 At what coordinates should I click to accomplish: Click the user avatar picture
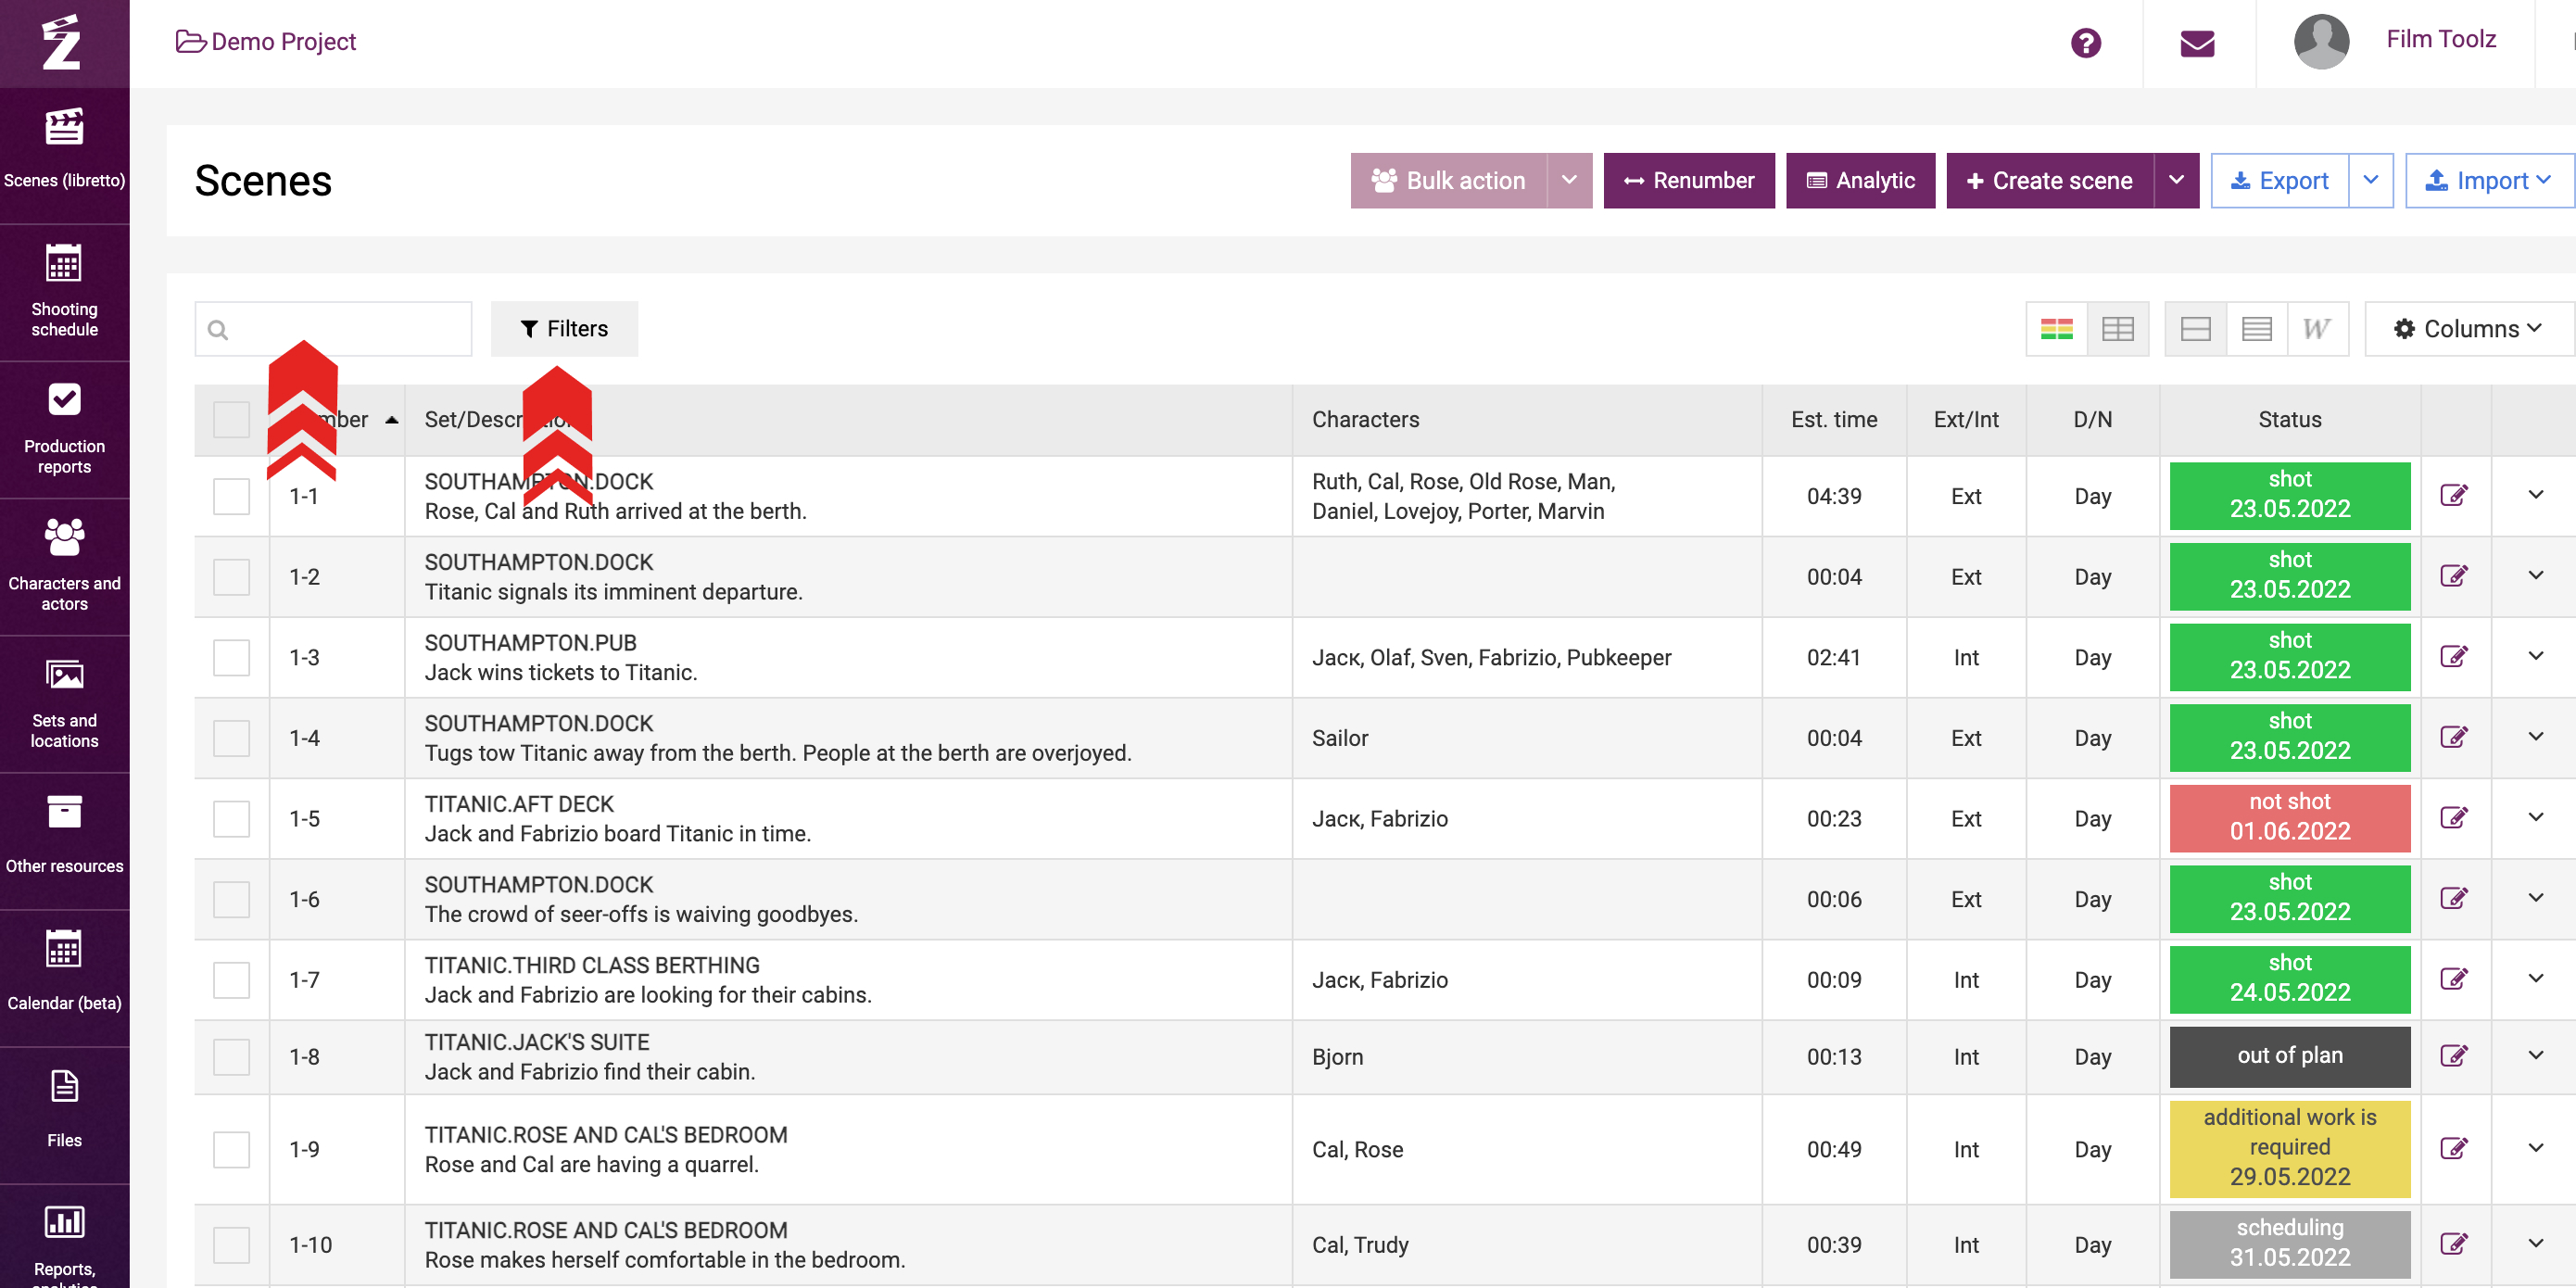[2320, 42]
